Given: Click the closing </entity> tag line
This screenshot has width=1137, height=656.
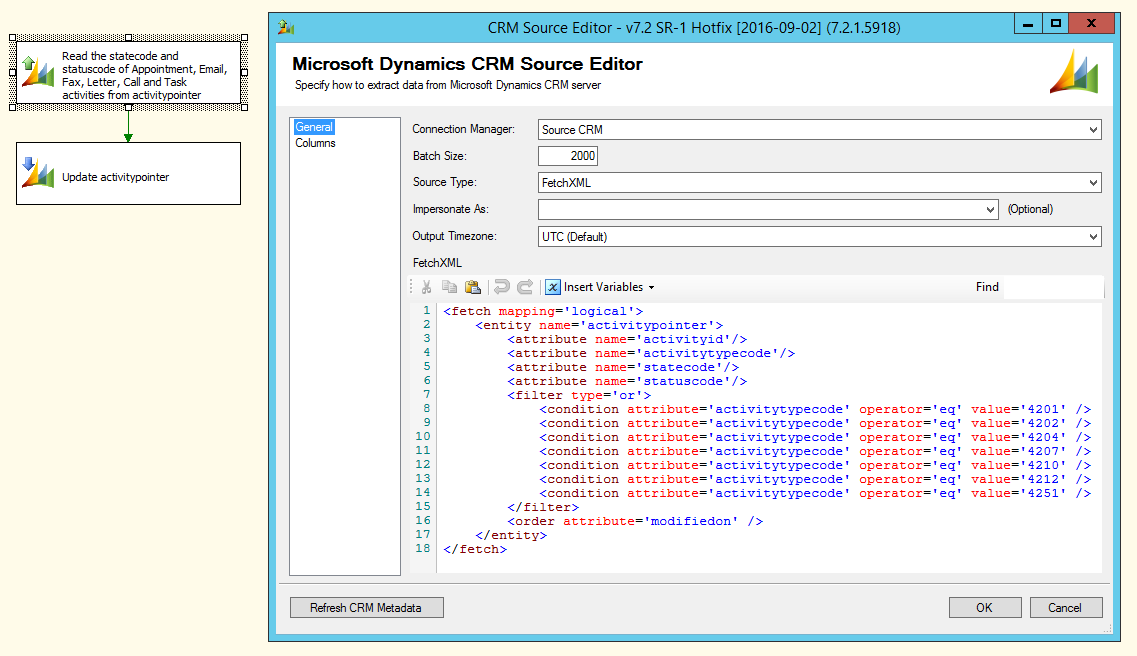Looking at the screenshot, I should pos(511,535).
